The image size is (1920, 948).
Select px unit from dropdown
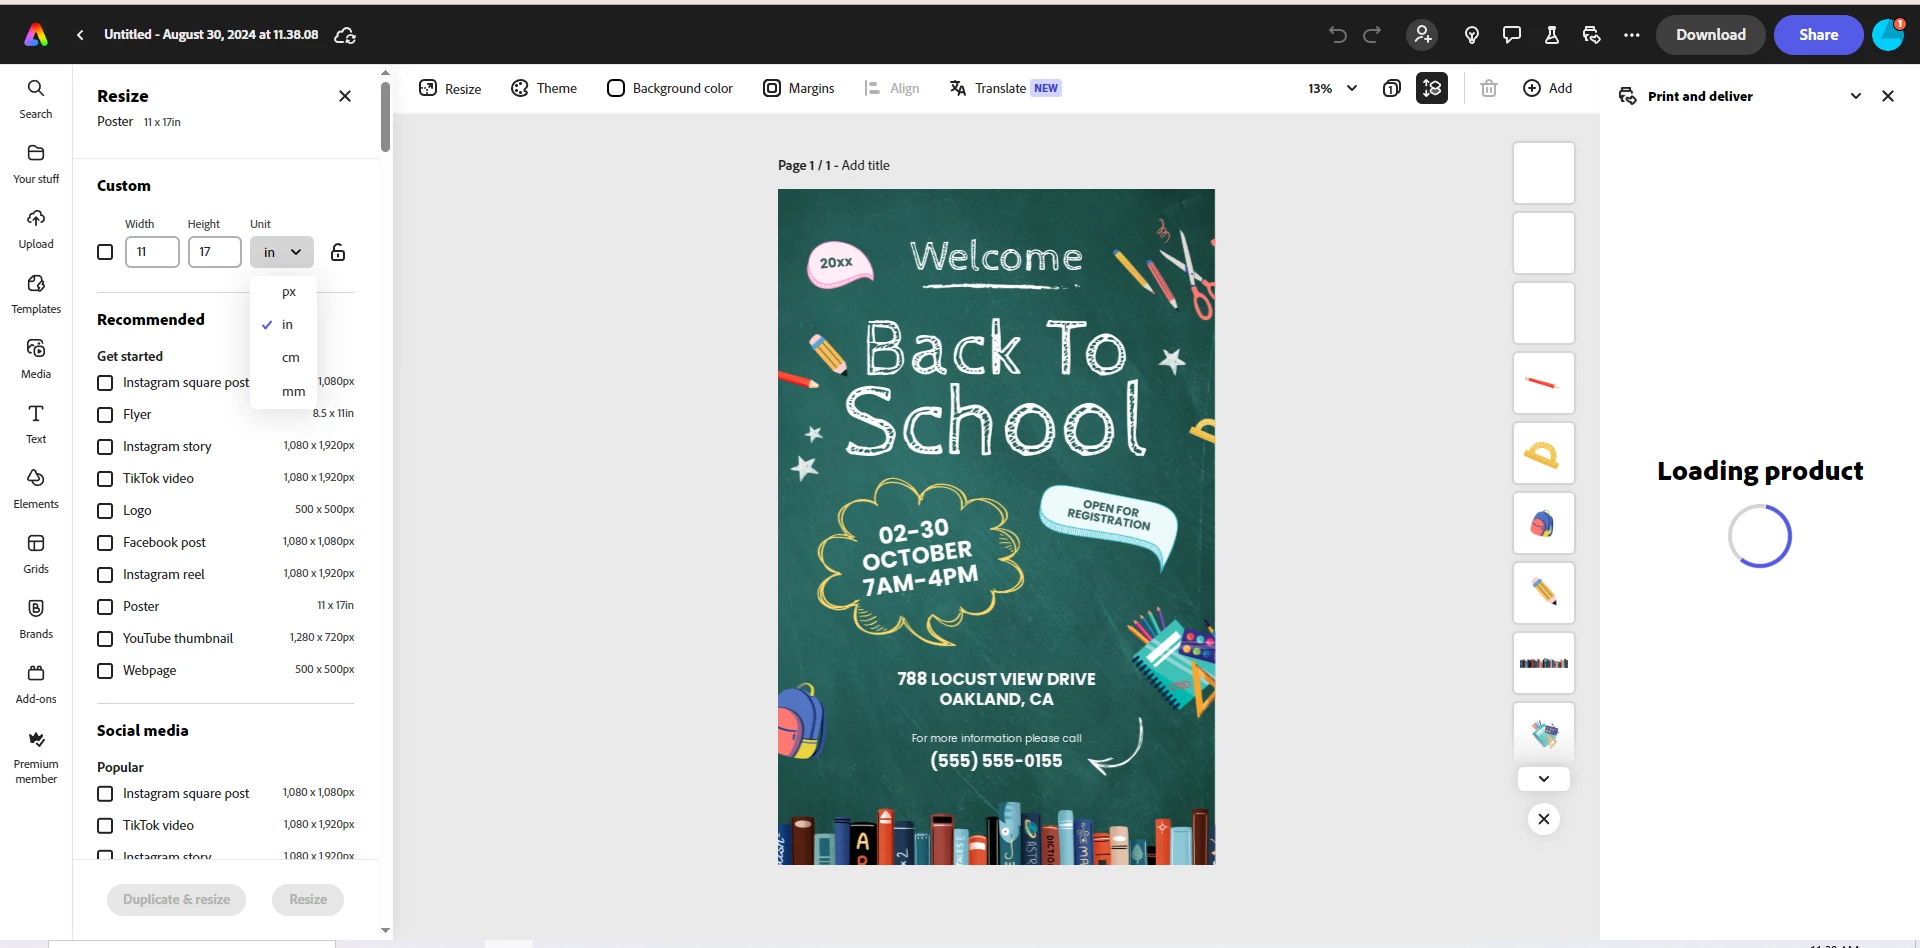(x=284, y=292)
